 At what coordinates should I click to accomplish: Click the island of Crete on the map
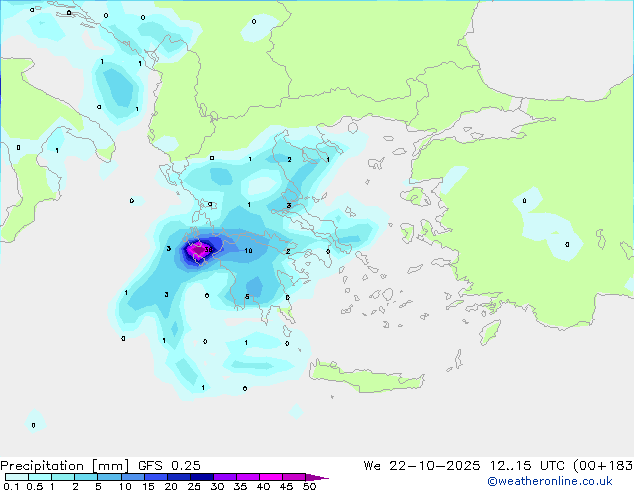click(366, 377)
